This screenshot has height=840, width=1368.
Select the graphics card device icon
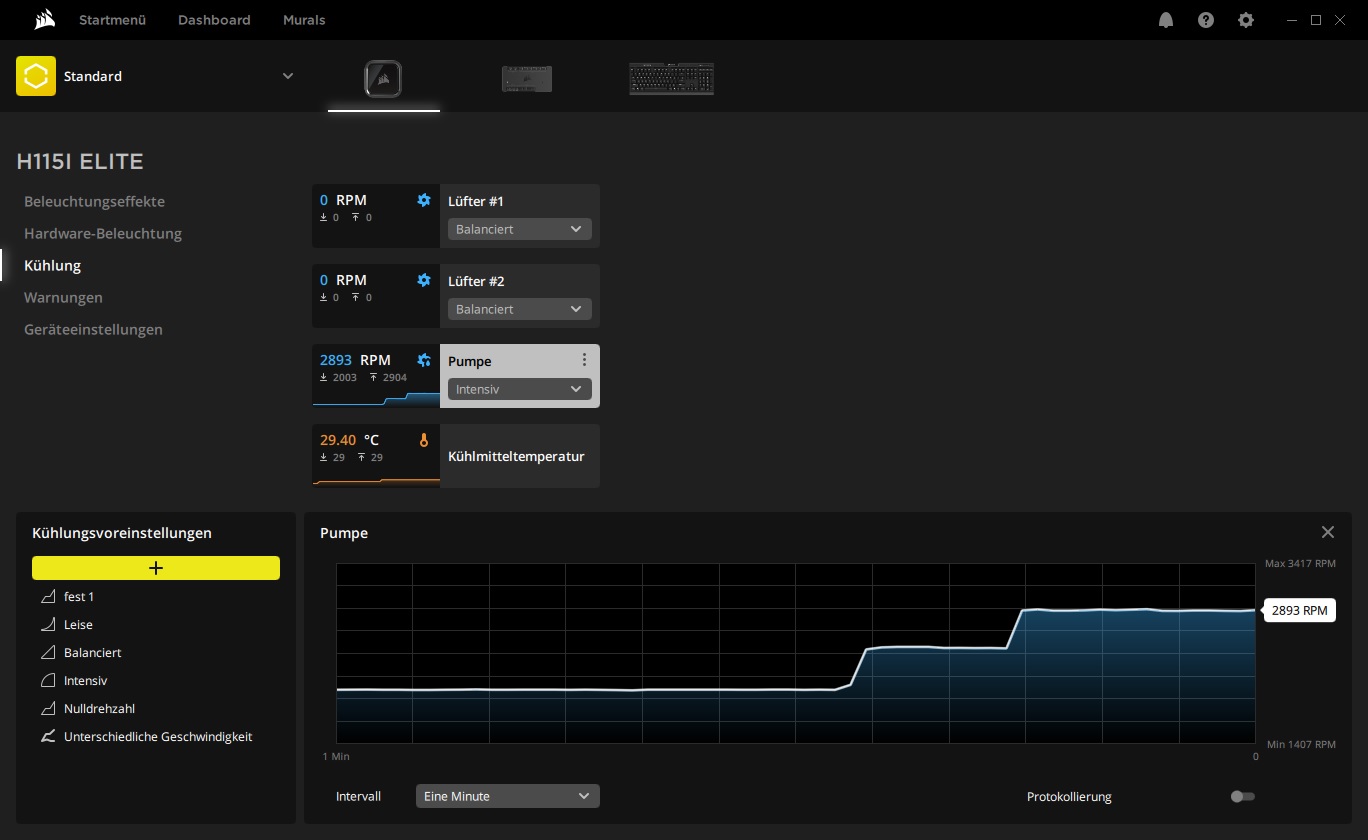(527, 79)
